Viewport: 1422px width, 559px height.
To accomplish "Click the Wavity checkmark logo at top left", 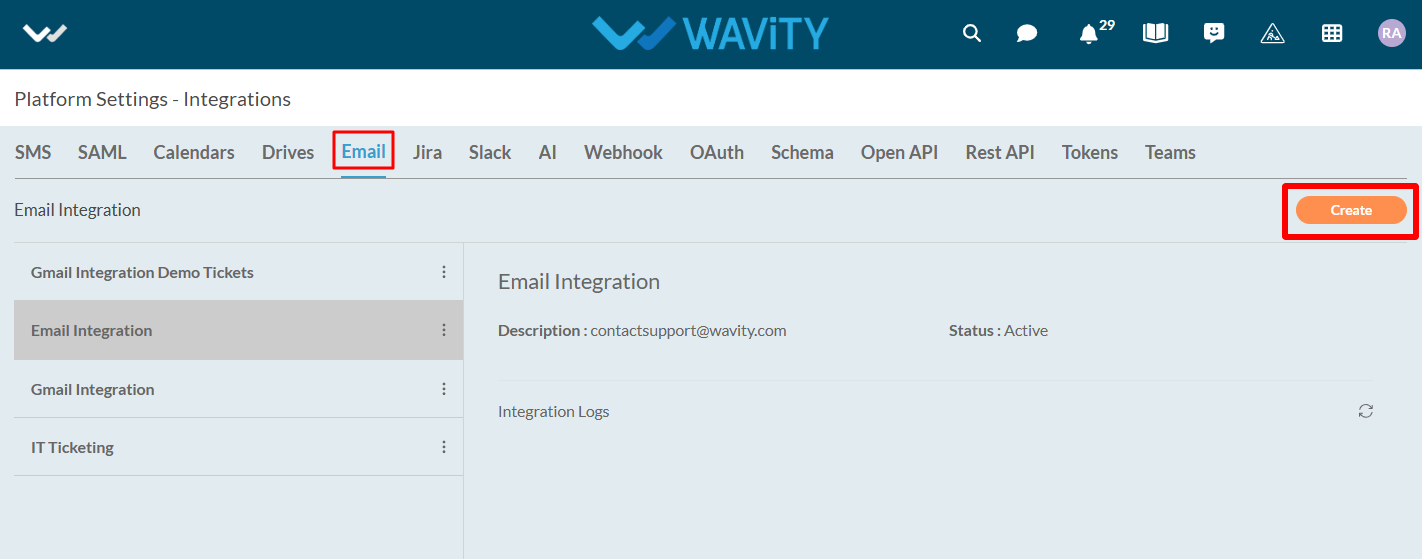I will pos(45,33).
